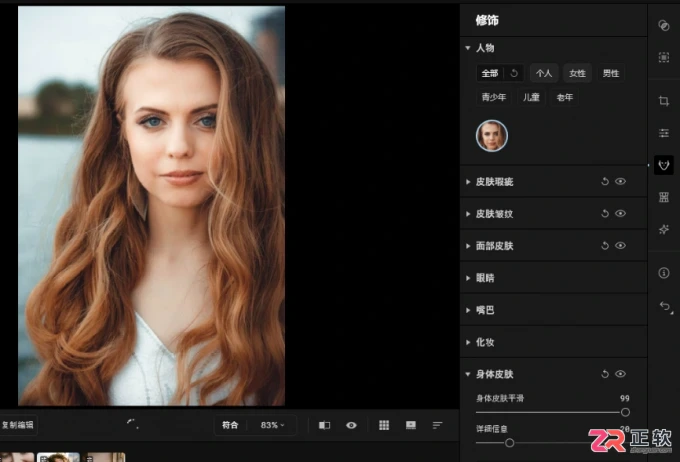Reset 皮肤皱纹 adjustments
This screenshot has height=462, width=680.
coord(605,213)
